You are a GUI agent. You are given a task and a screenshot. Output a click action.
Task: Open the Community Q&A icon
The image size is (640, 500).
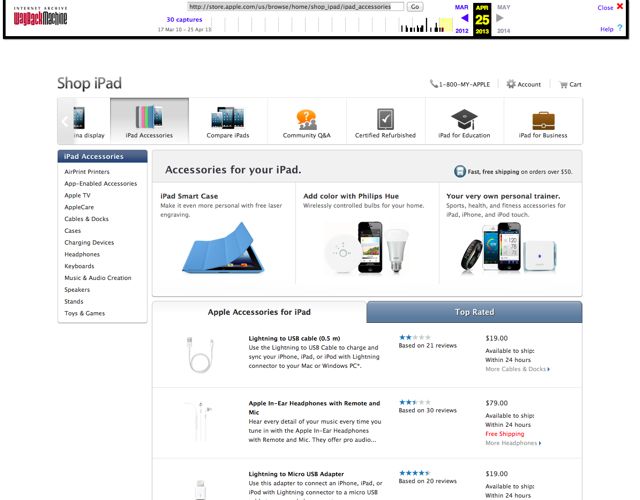[307, 120]
